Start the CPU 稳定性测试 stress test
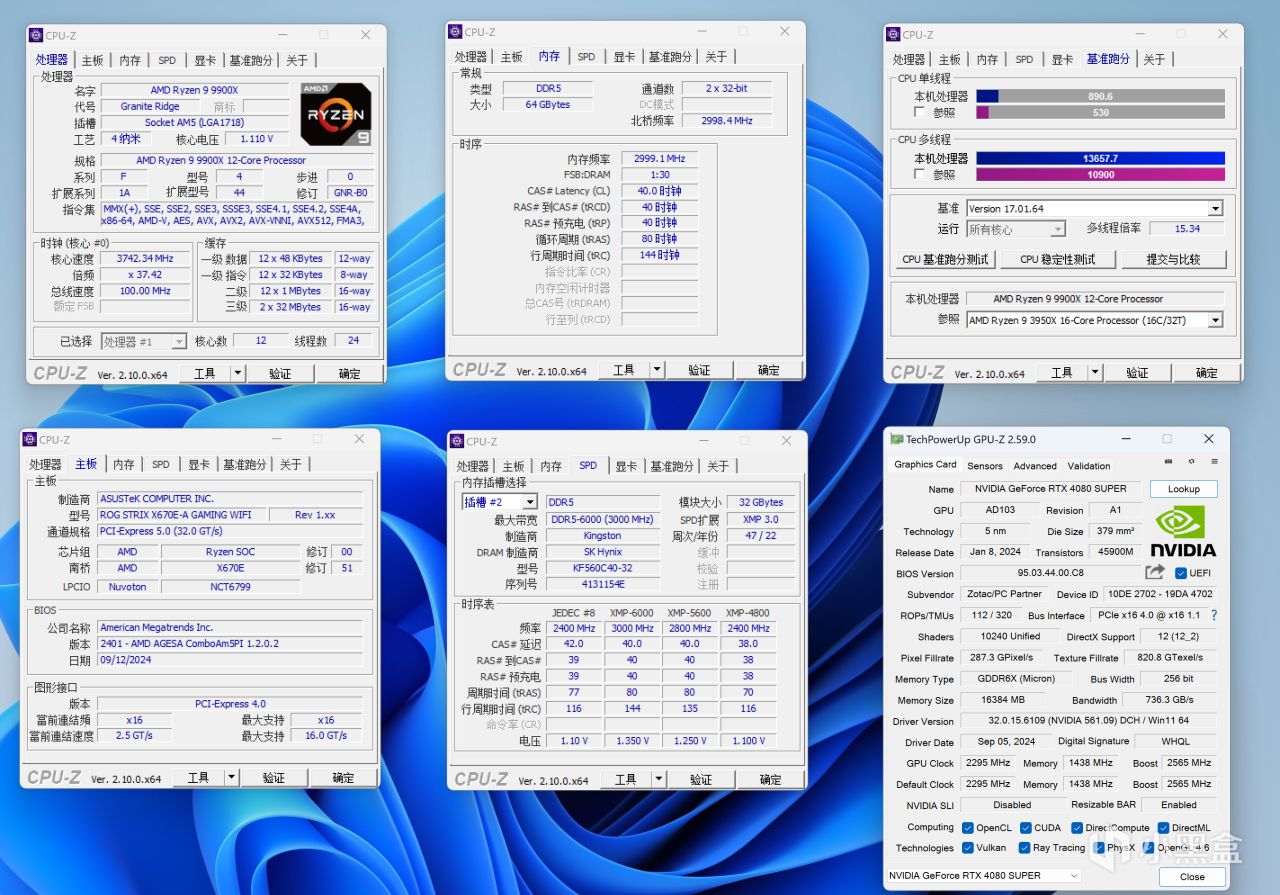Image resolution: width=1280 pixels, height=895 pixels. pos(1057,259)
